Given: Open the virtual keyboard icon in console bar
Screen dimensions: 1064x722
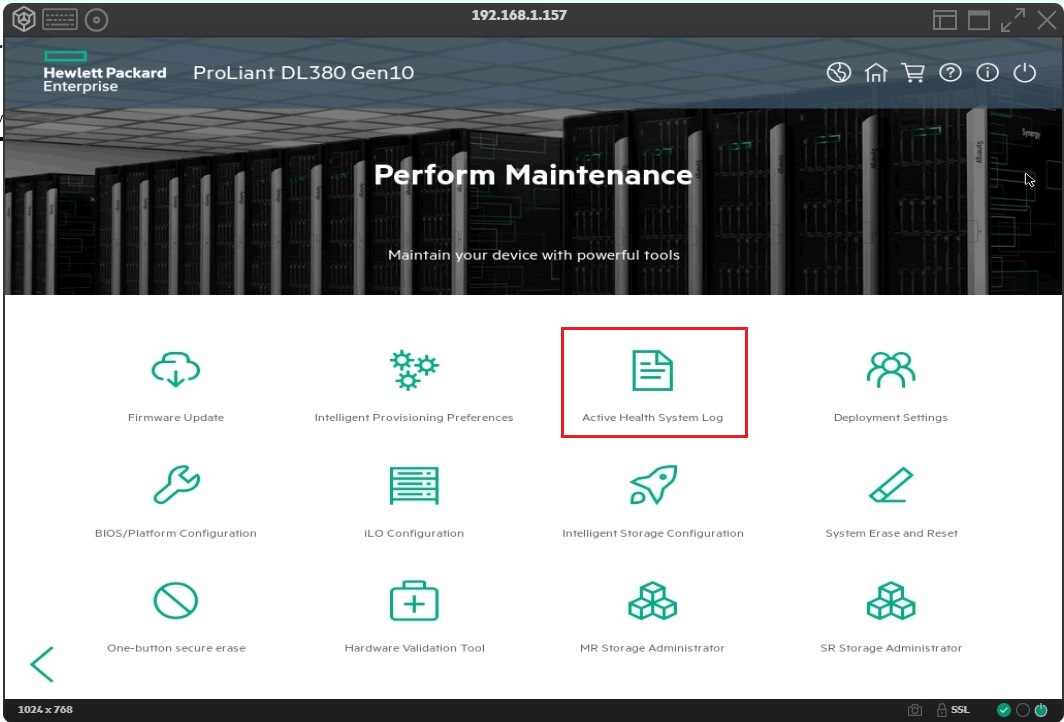Looking at the screenshot, I should [60, 20].
